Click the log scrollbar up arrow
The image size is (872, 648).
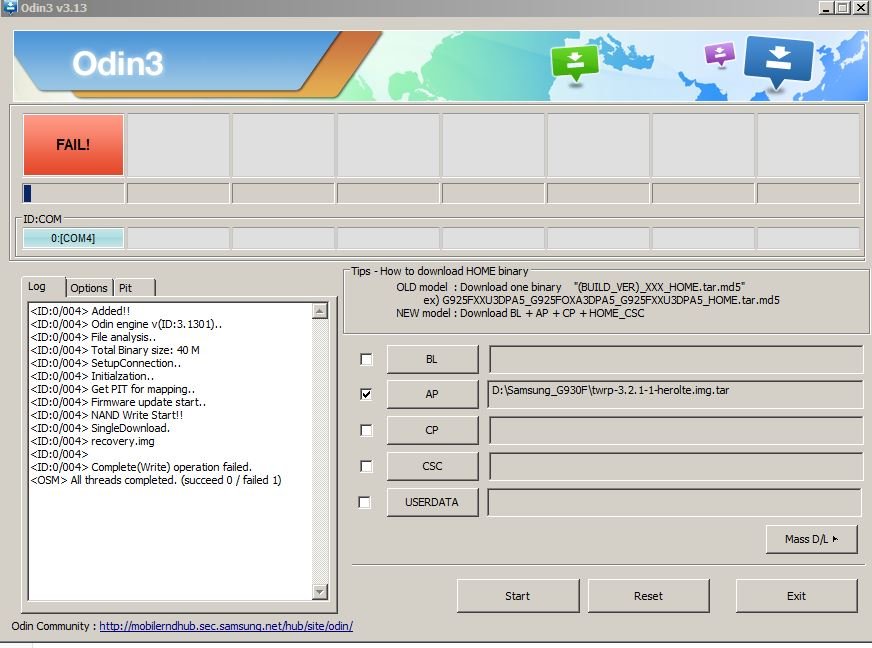[320, 311]
